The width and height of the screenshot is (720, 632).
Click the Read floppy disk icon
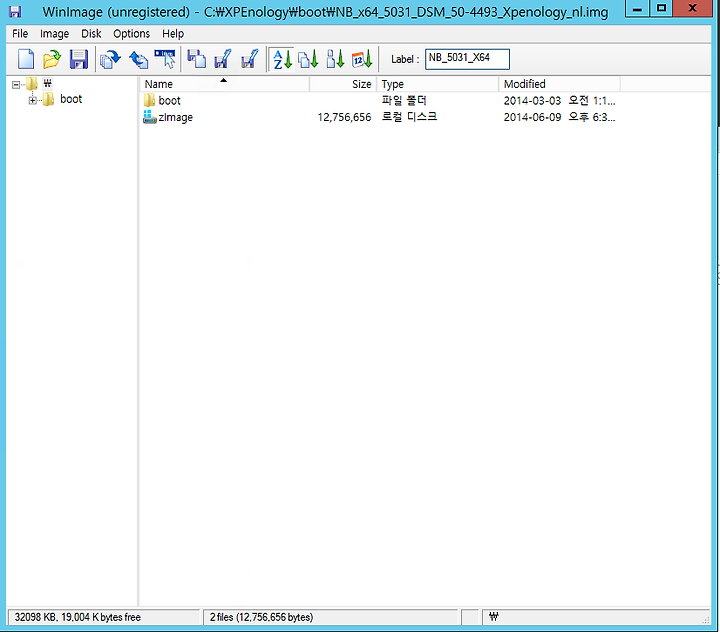tap(197, 59)
